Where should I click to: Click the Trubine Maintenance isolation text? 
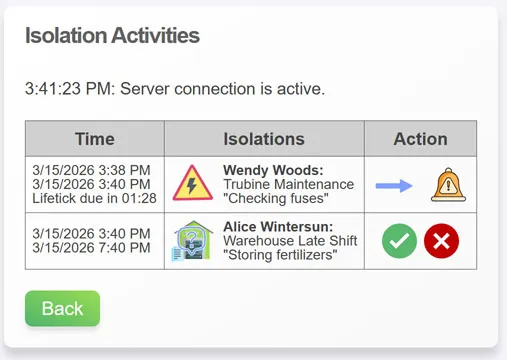[289, 184]
